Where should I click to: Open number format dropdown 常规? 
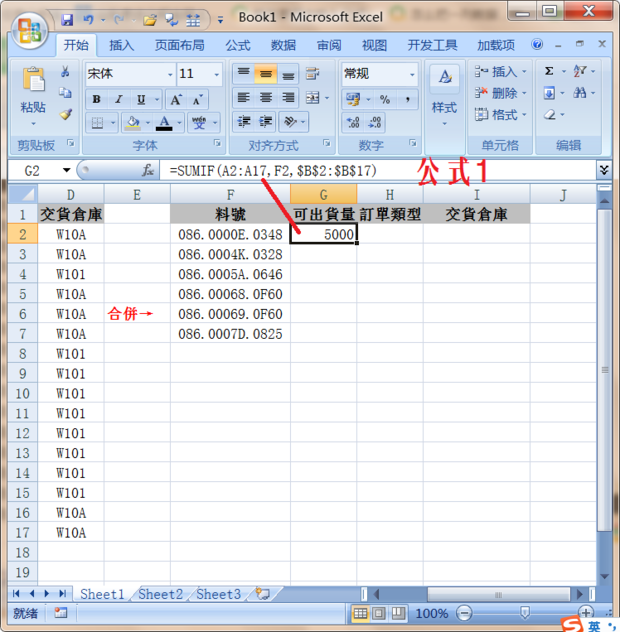click(412, 74)
